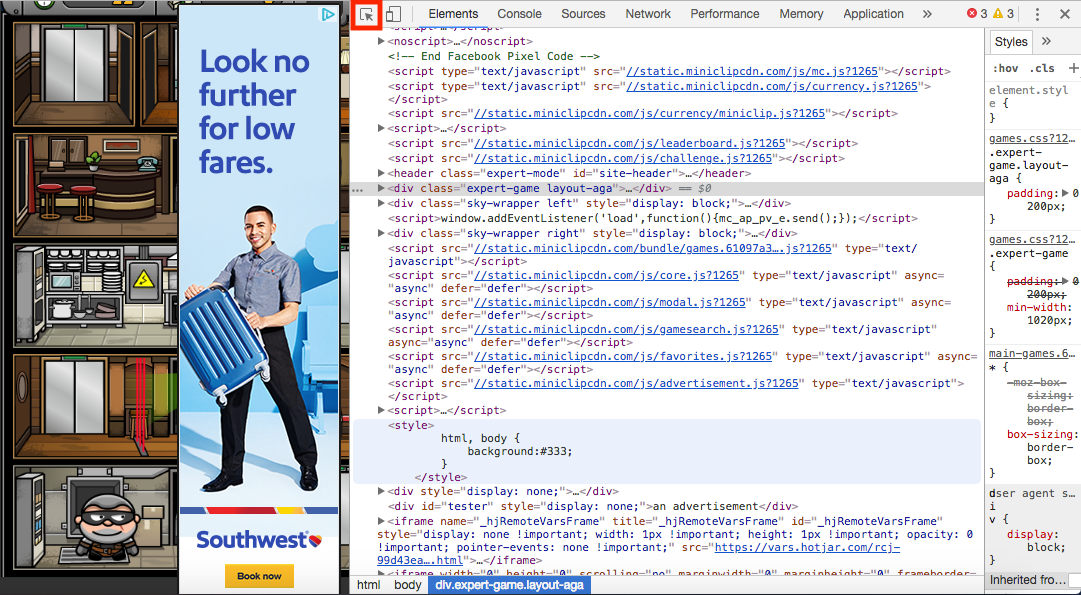Screen dimensions: 1081x595
Task: Open the leaderboard.js script link
Action: click(x=629, y=143)
